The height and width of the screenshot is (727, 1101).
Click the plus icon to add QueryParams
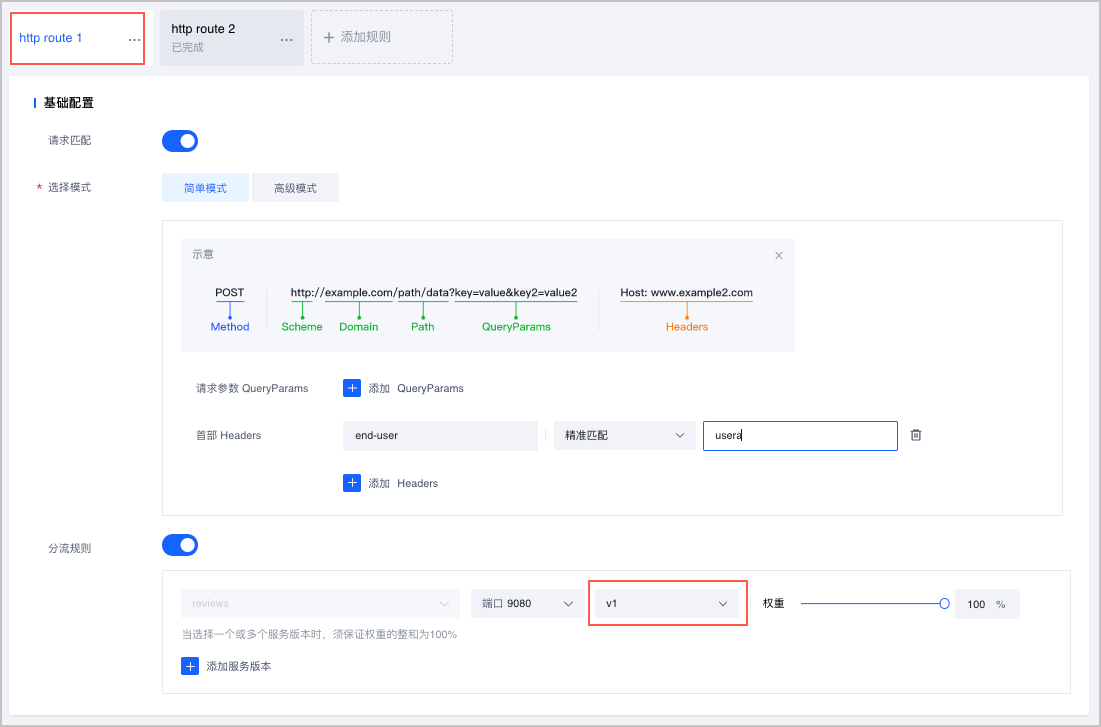pyautogui.click(x=351, y=388)
